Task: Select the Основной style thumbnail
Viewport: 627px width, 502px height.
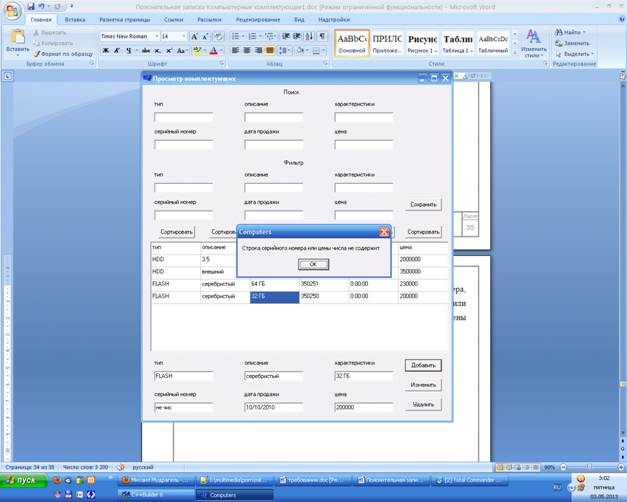Action: point(352,41)
